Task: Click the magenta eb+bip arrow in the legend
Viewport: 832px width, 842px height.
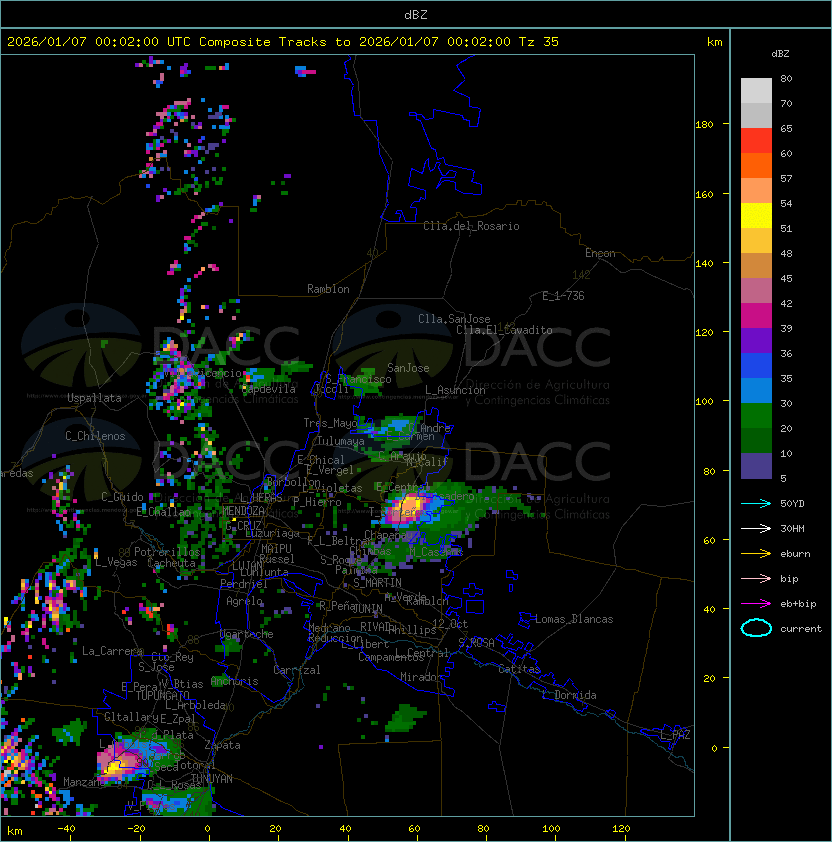Action: point(756,604)
